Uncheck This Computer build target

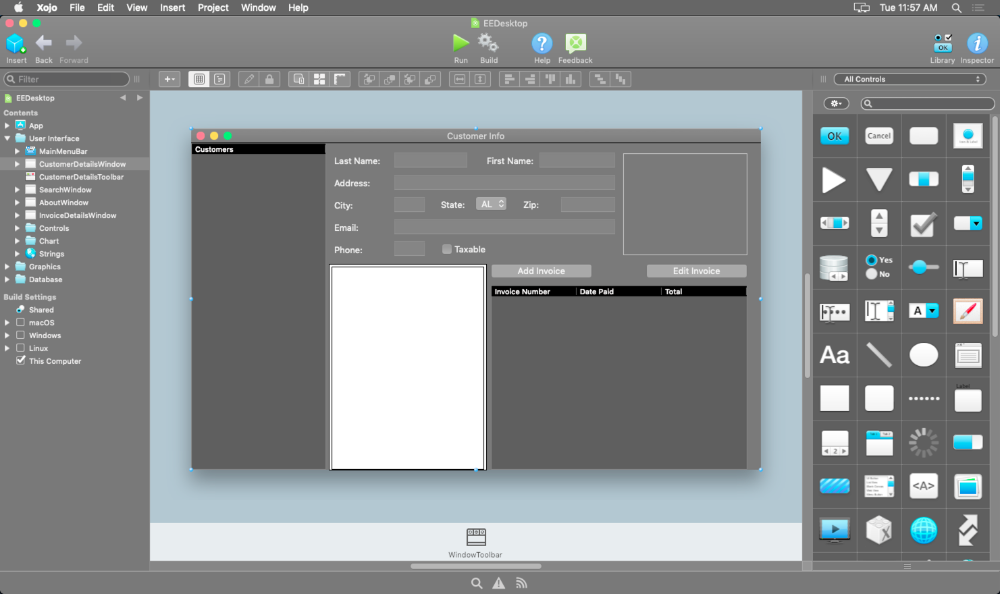[21, 361]
